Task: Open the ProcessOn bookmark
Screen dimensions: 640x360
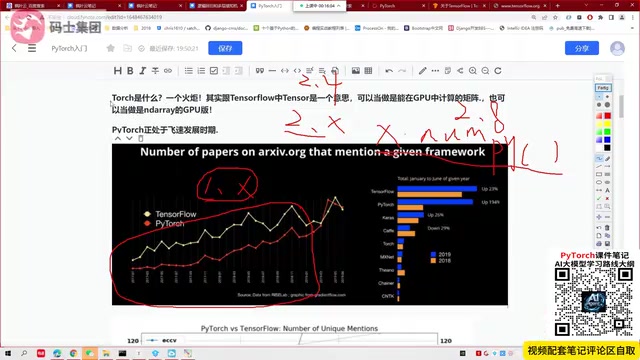Action: click(x=377, y=28)
